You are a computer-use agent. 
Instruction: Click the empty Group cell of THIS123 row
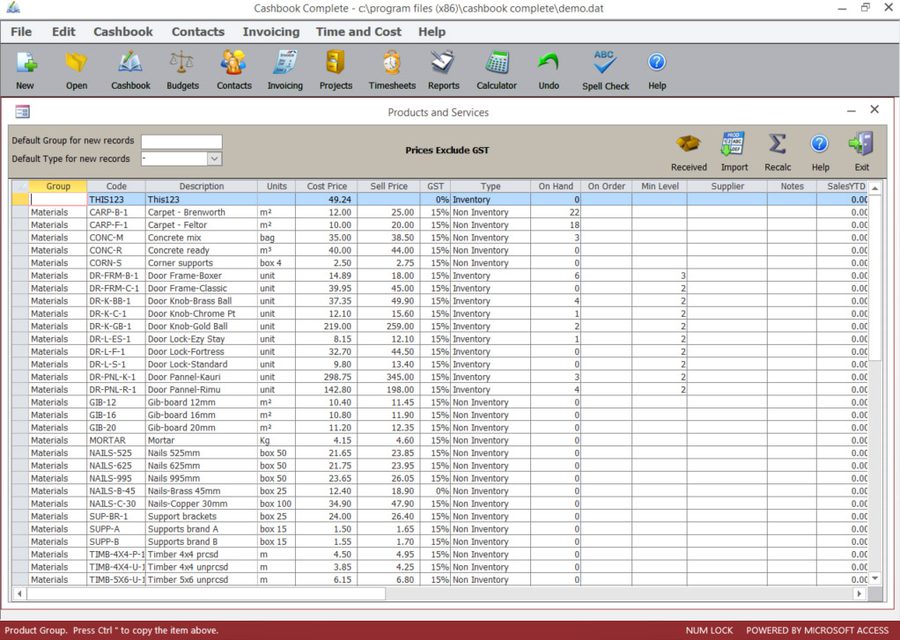click(x=57, y=199)
